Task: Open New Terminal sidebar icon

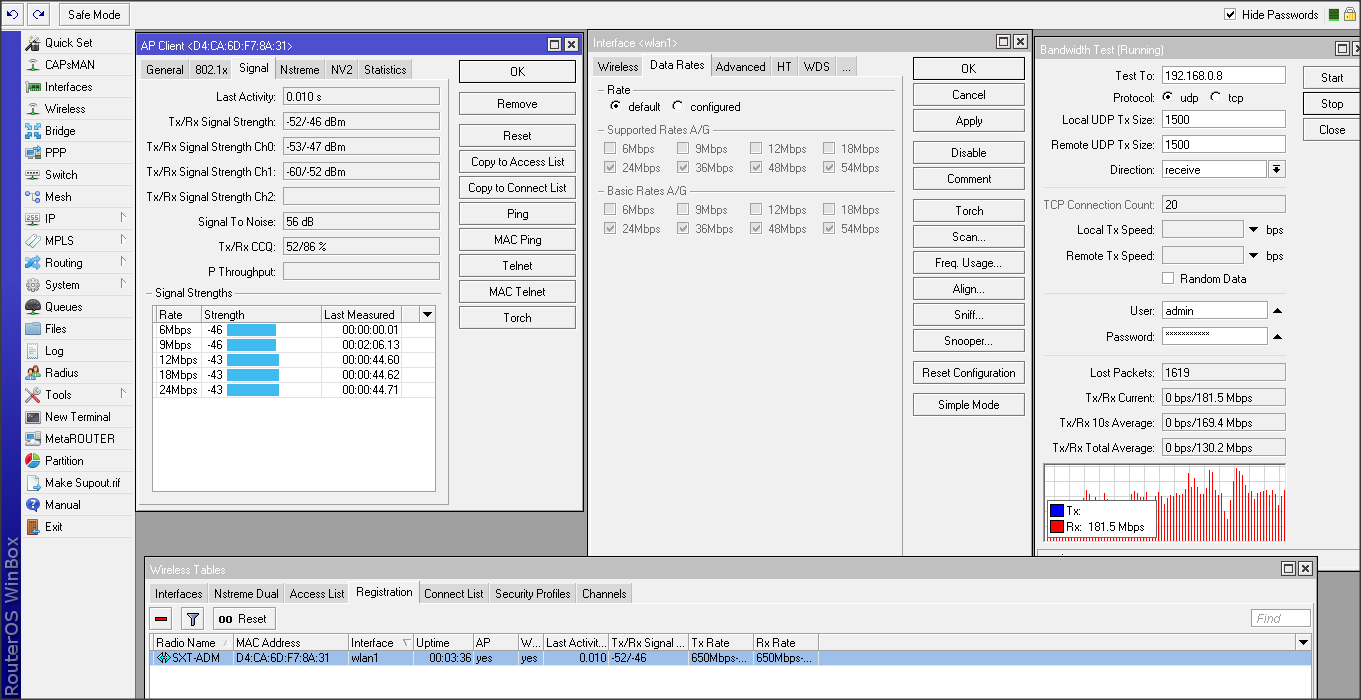Action: [33, 417]
